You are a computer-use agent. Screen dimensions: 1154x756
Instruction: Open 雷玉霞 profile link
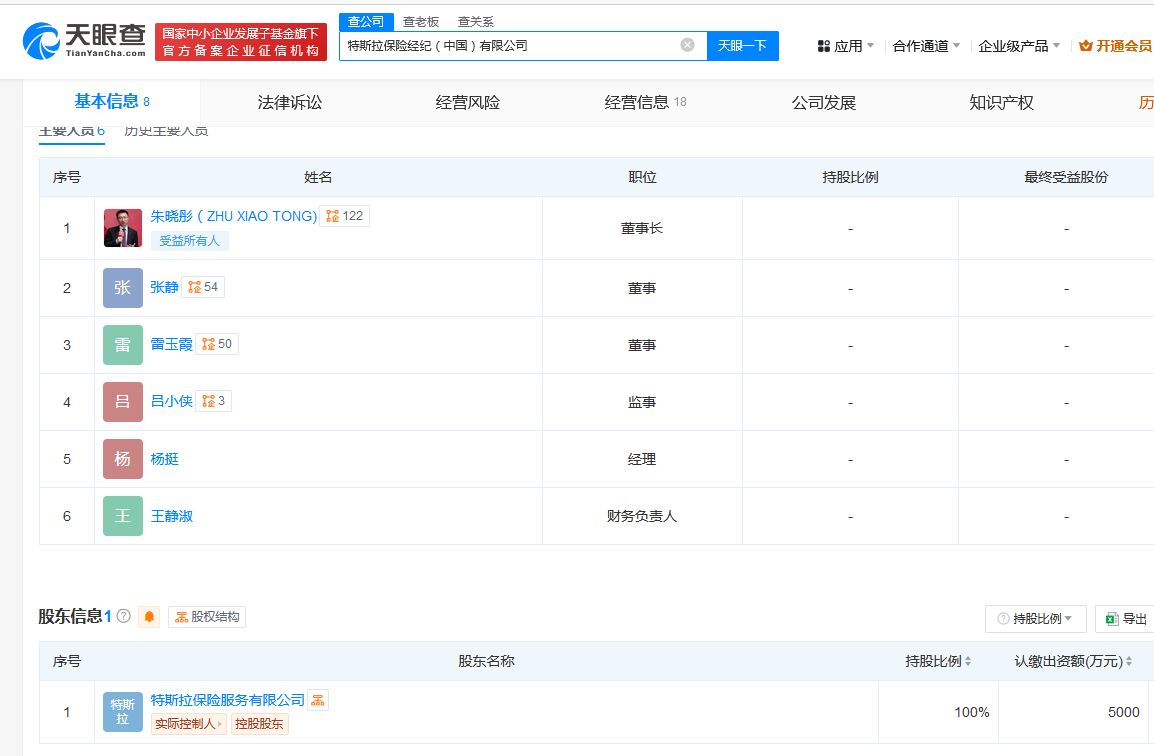(x=171, y=344)
